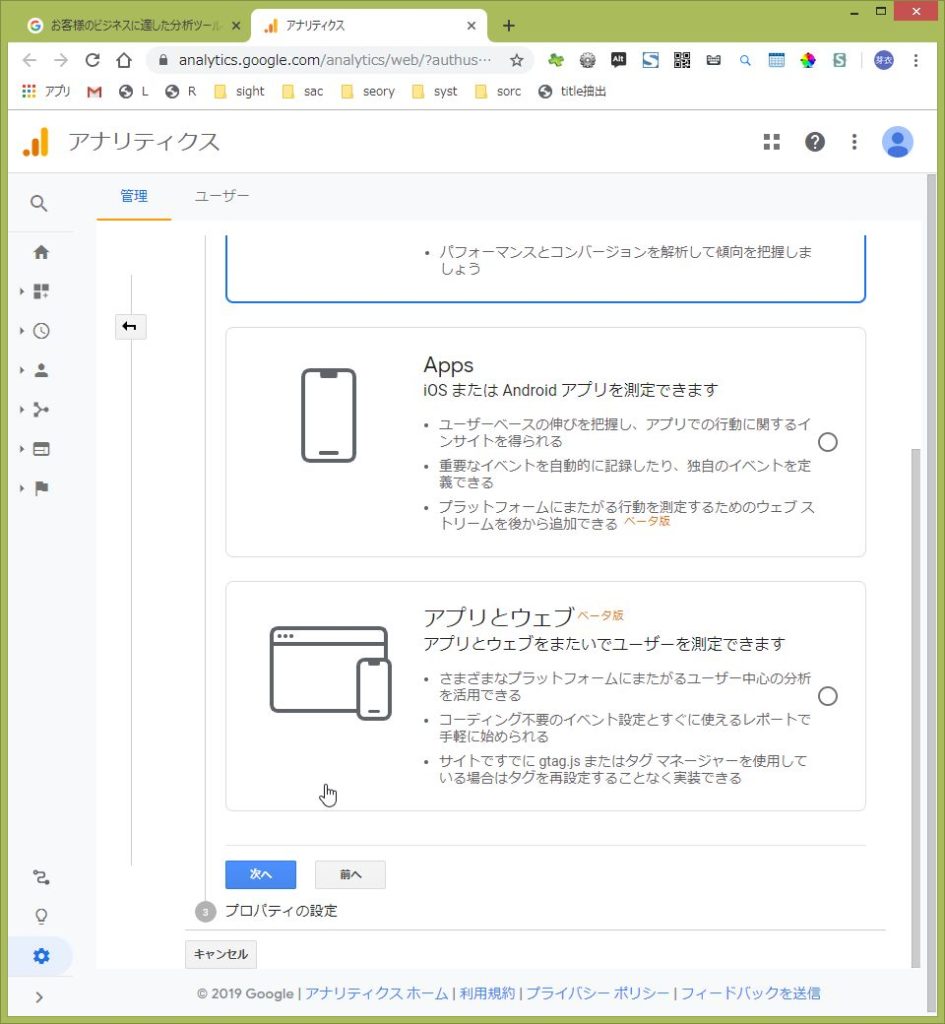Image resolution: width=945 pixels, height=1024 pixels.
Task: Open the Behavior icon in sidebar
Action: [x=41, y=449]
